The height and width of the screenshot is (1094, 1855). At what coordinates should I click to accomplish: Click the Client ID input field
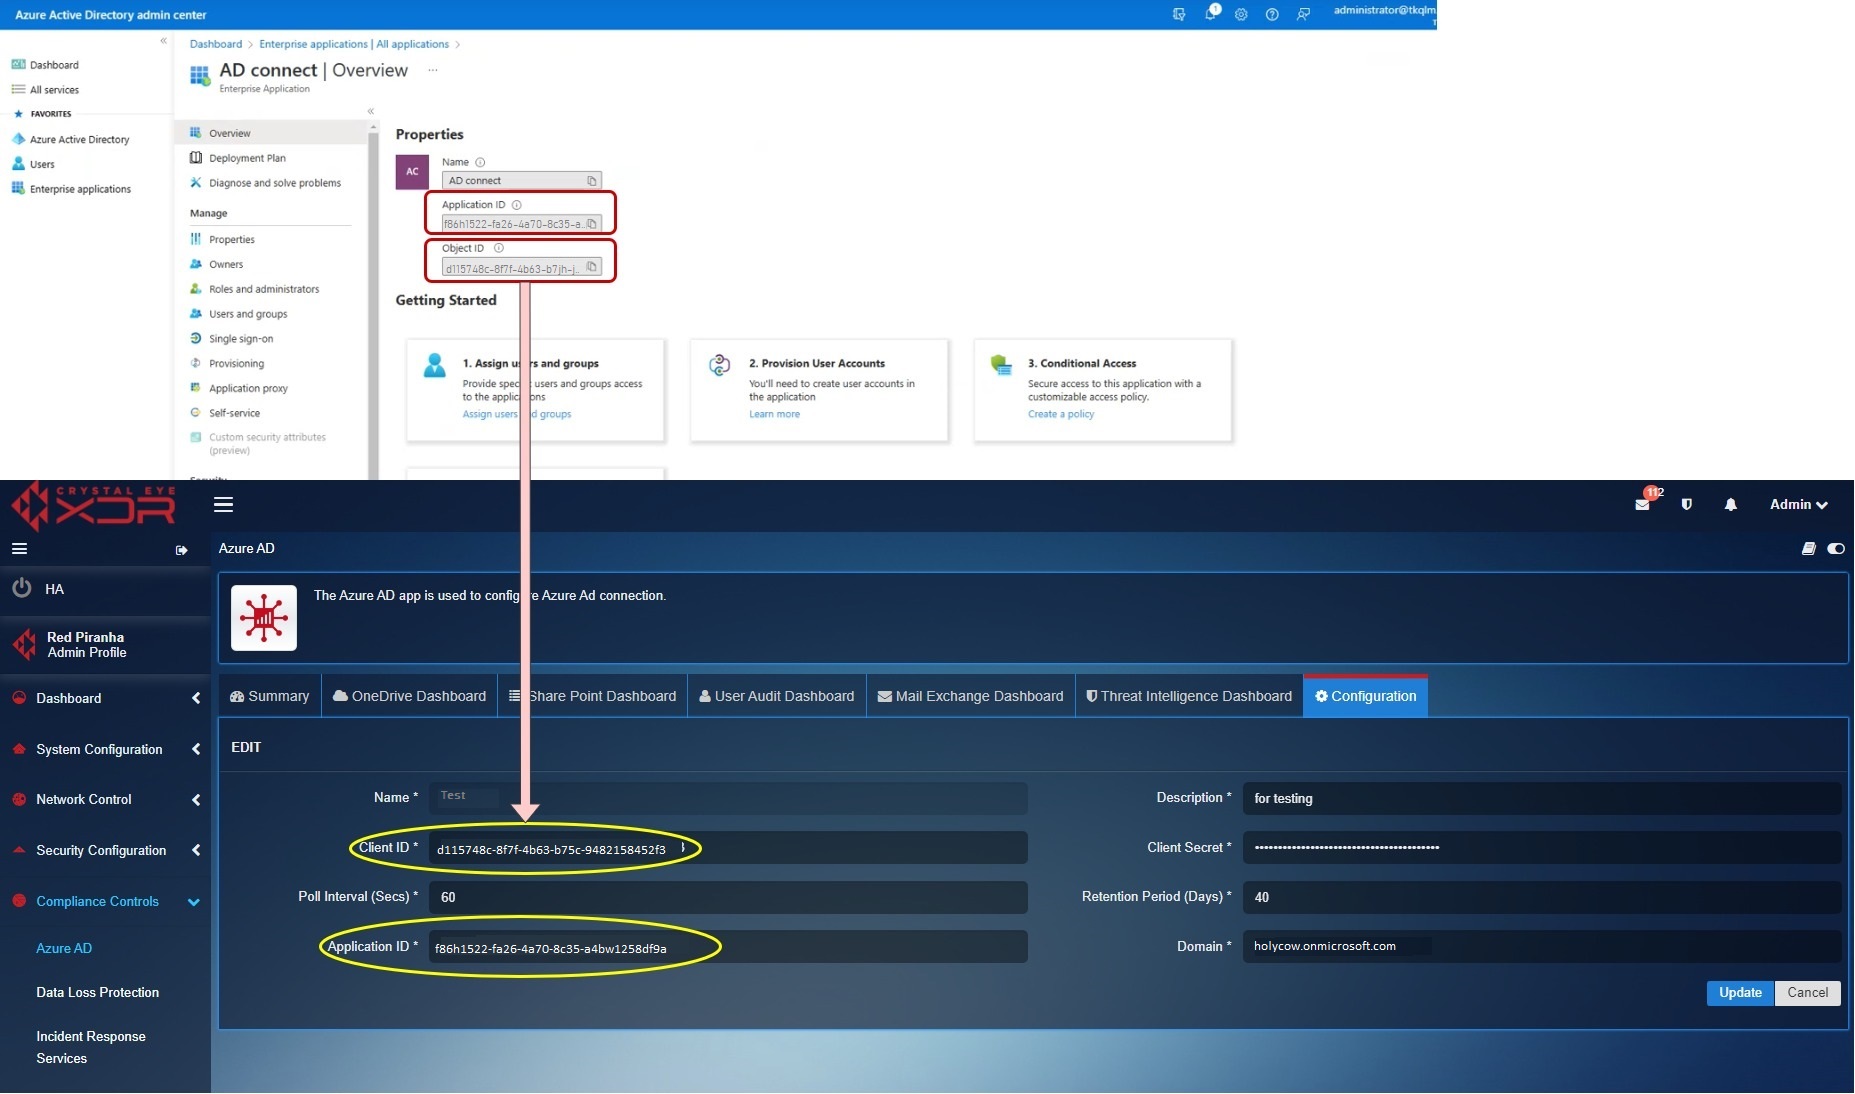[728, 848]
